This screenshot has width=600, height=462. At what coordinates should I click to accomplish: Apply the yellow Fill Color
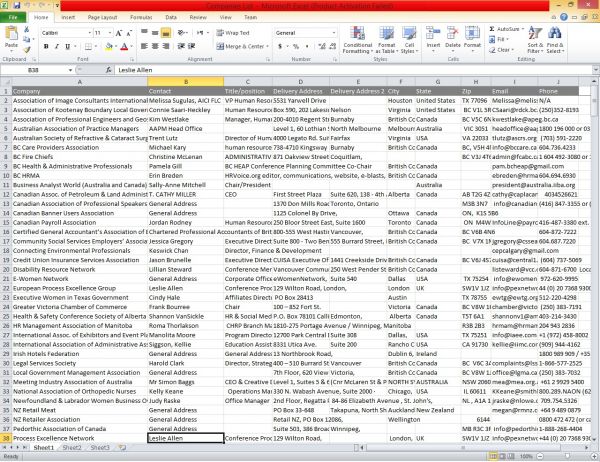[109, 46]
